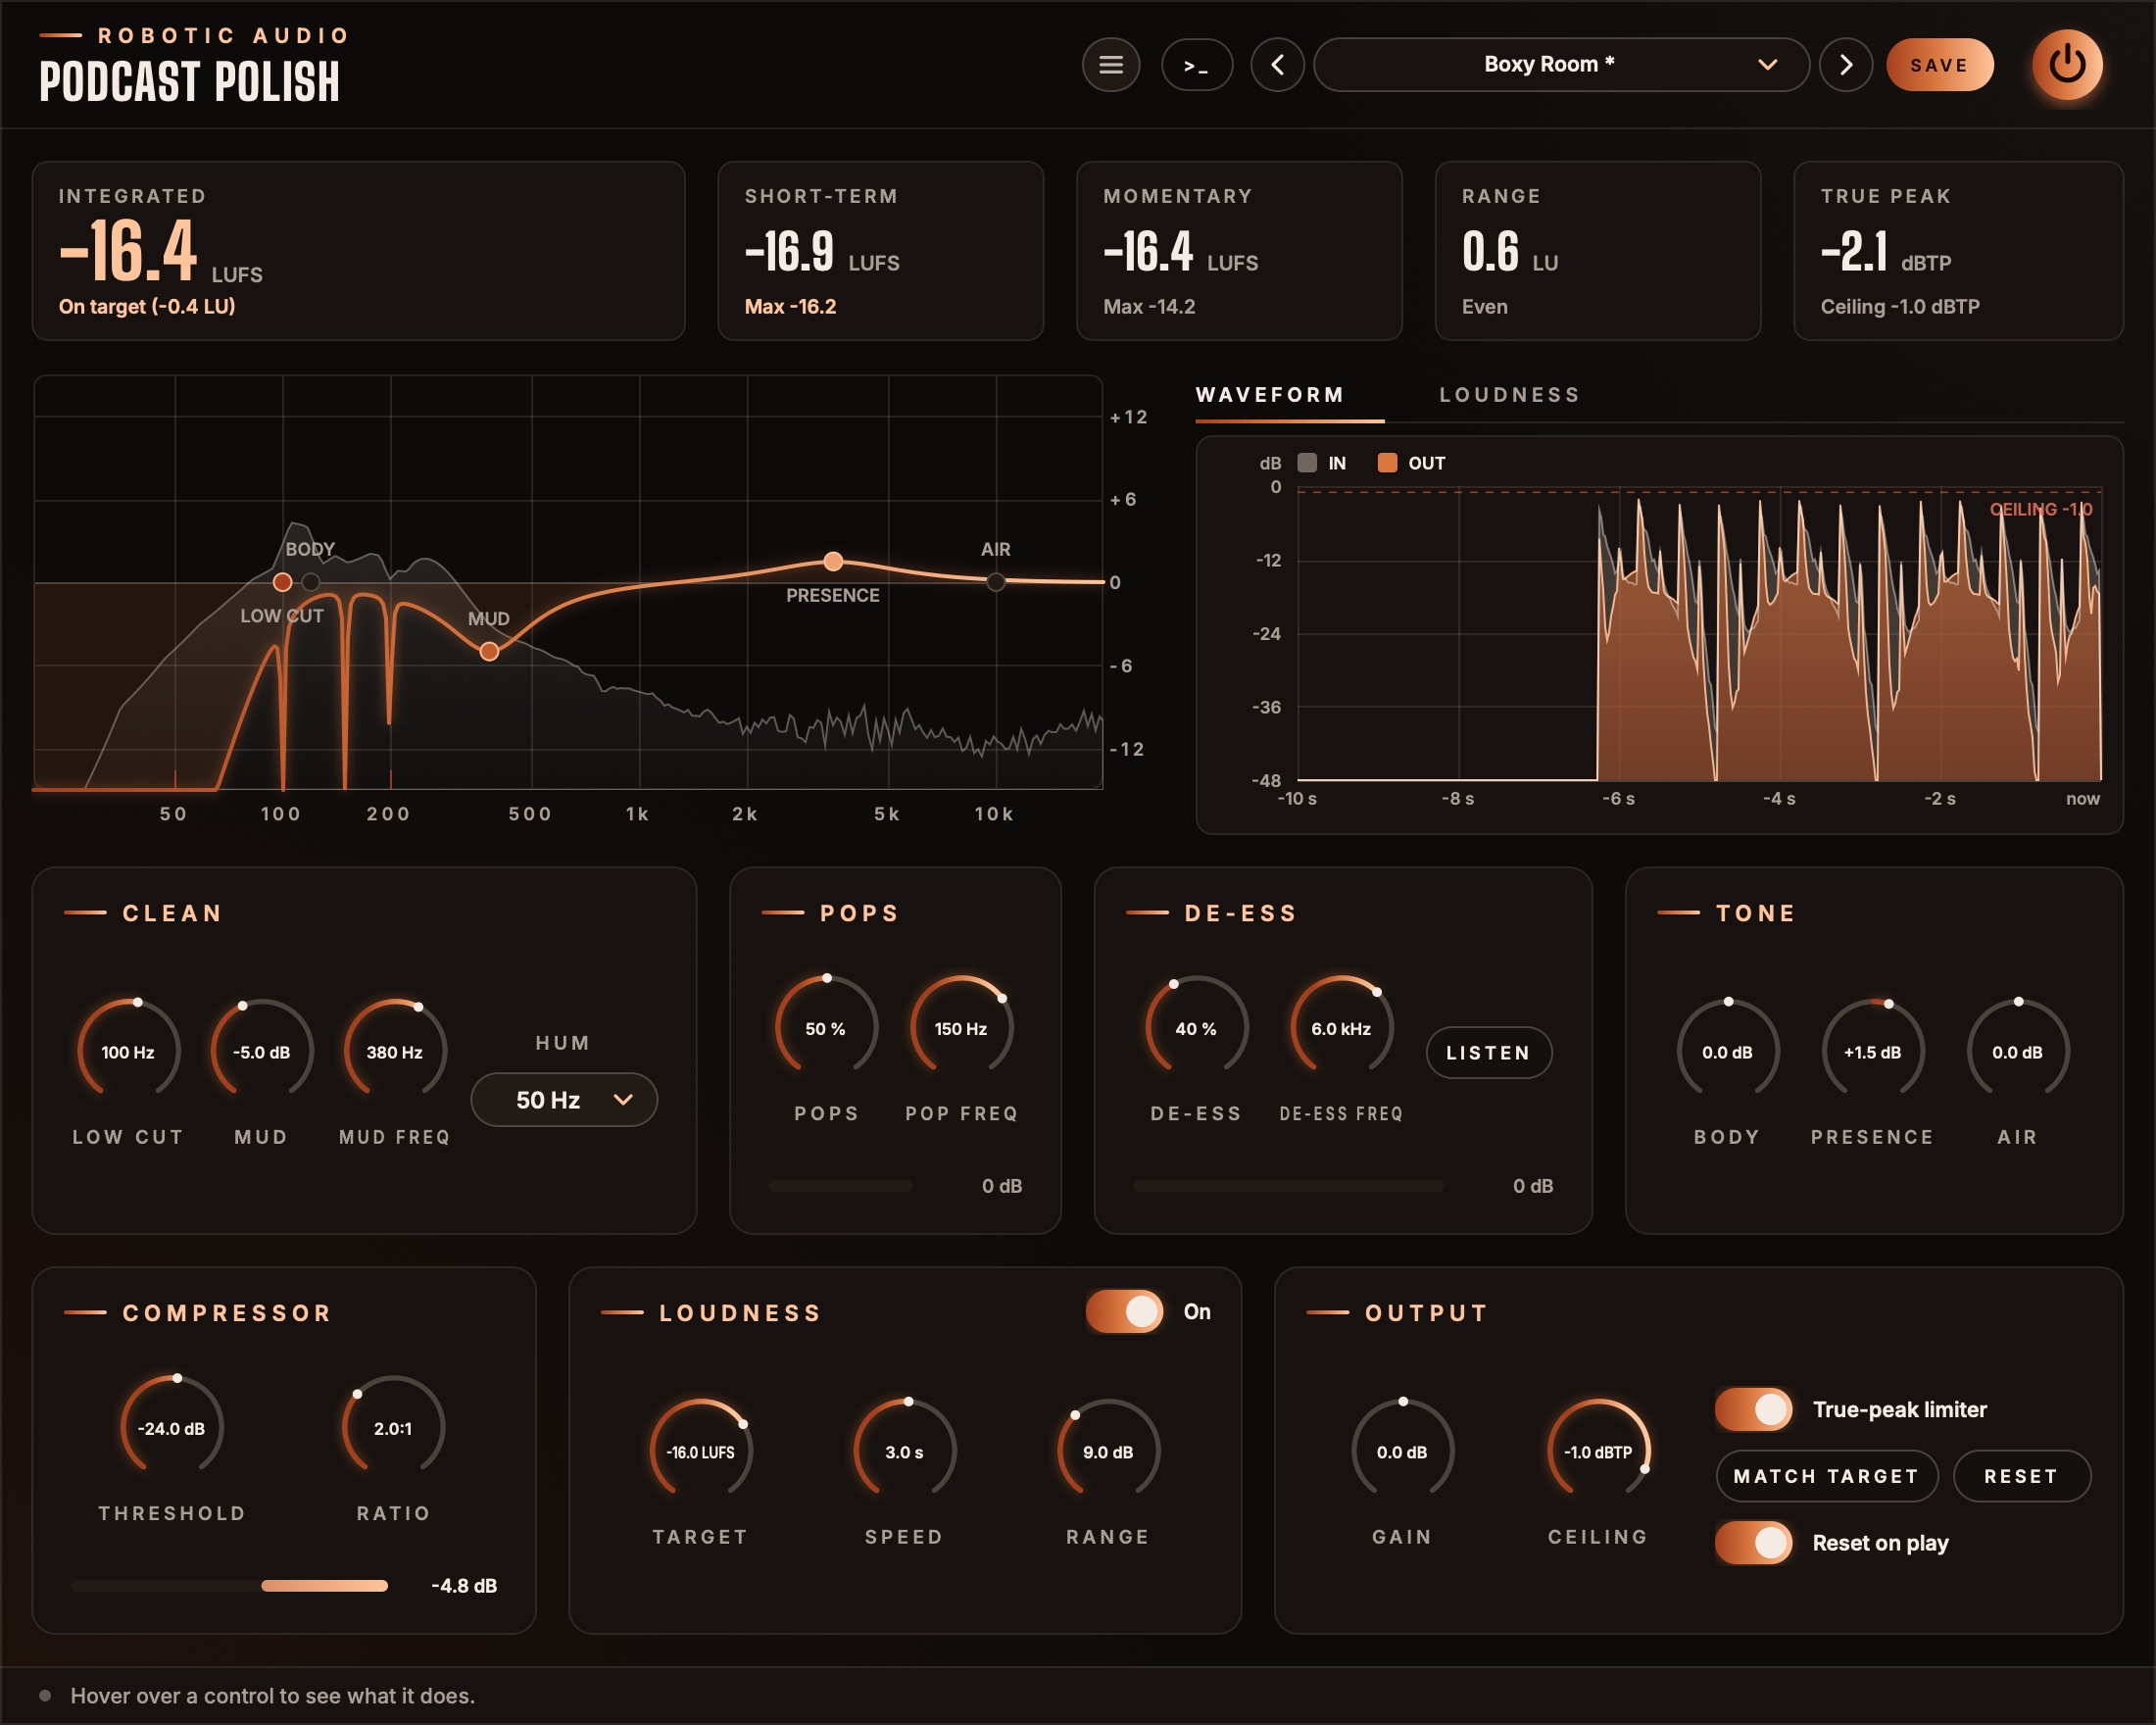
Task: Click the output RESET button
Action: 2021,1476
